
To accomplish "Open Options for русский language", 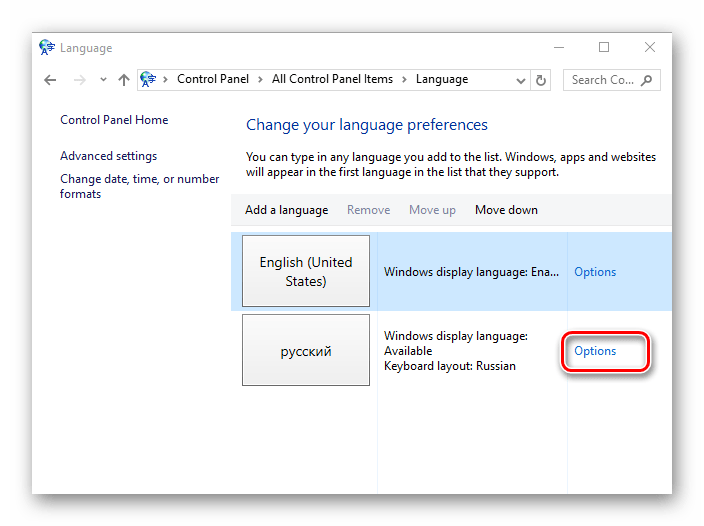I will [595, 351].
